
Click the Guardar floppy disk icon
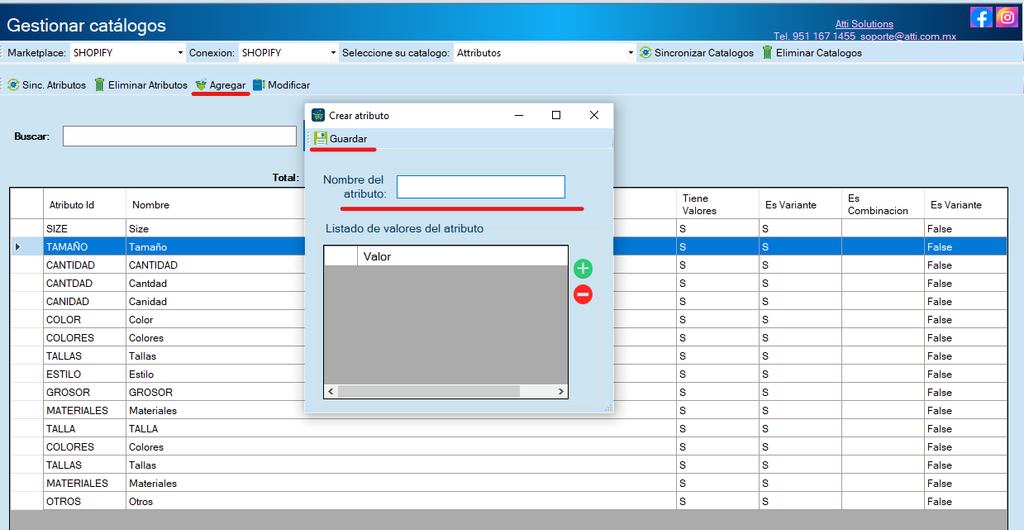[x=321, y=138]
